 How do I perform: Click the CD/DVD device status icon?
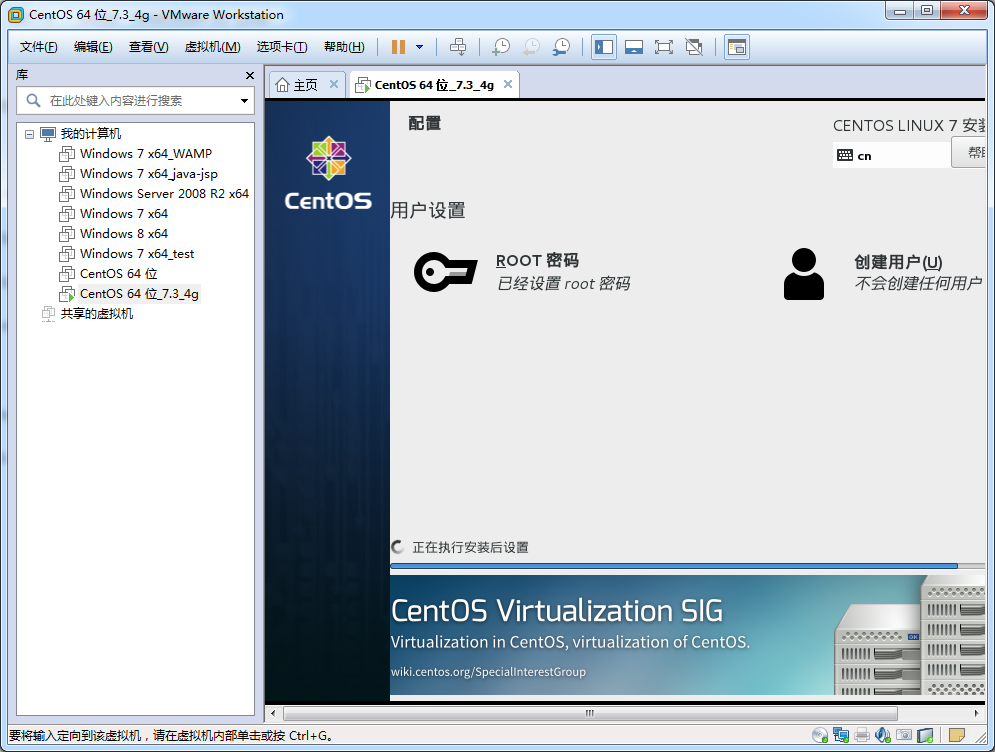click(x=820, y=736)
